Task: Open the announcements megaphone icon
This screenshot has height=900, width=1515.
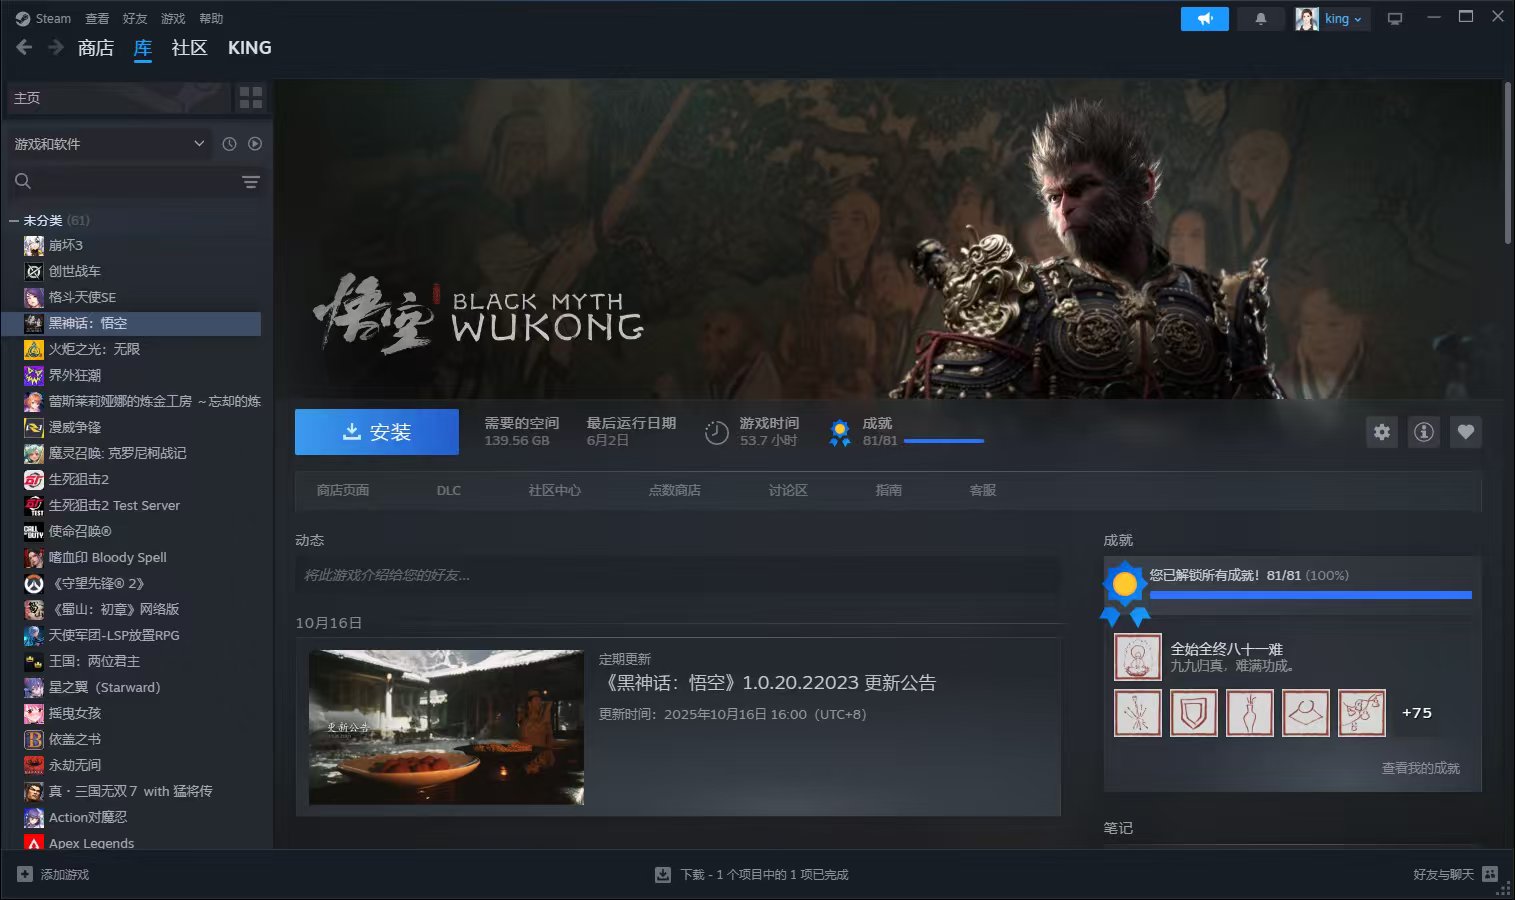Action: (1204, 18)
